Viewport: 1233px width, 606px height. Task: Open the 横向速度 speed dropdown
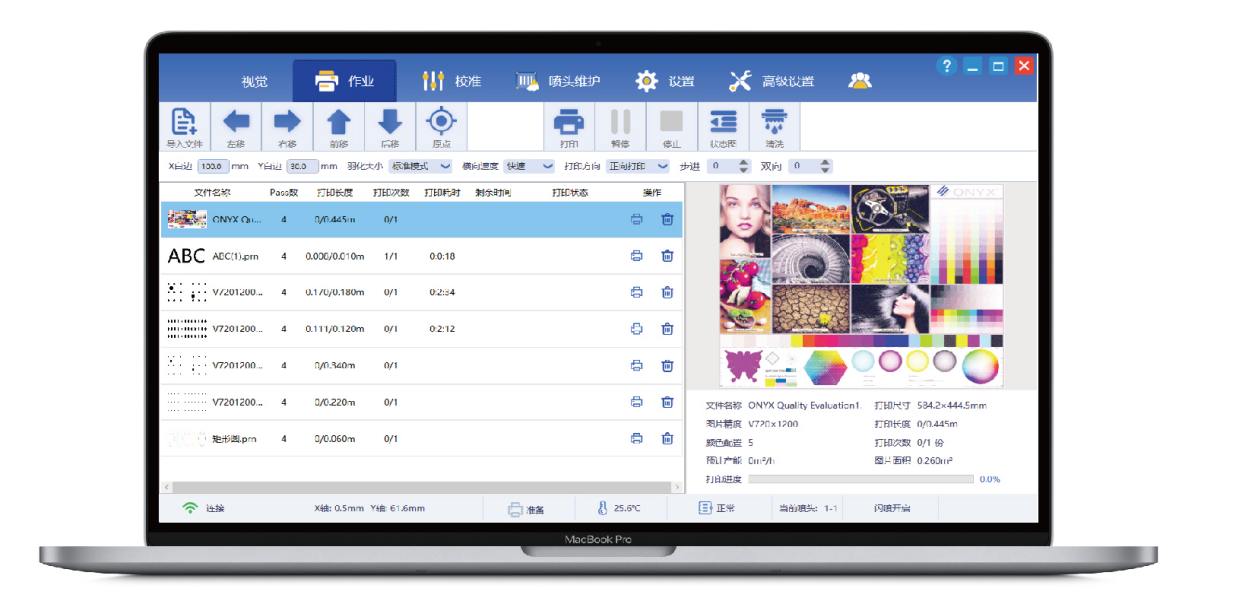pyautogui.click(x=530, y=166)
